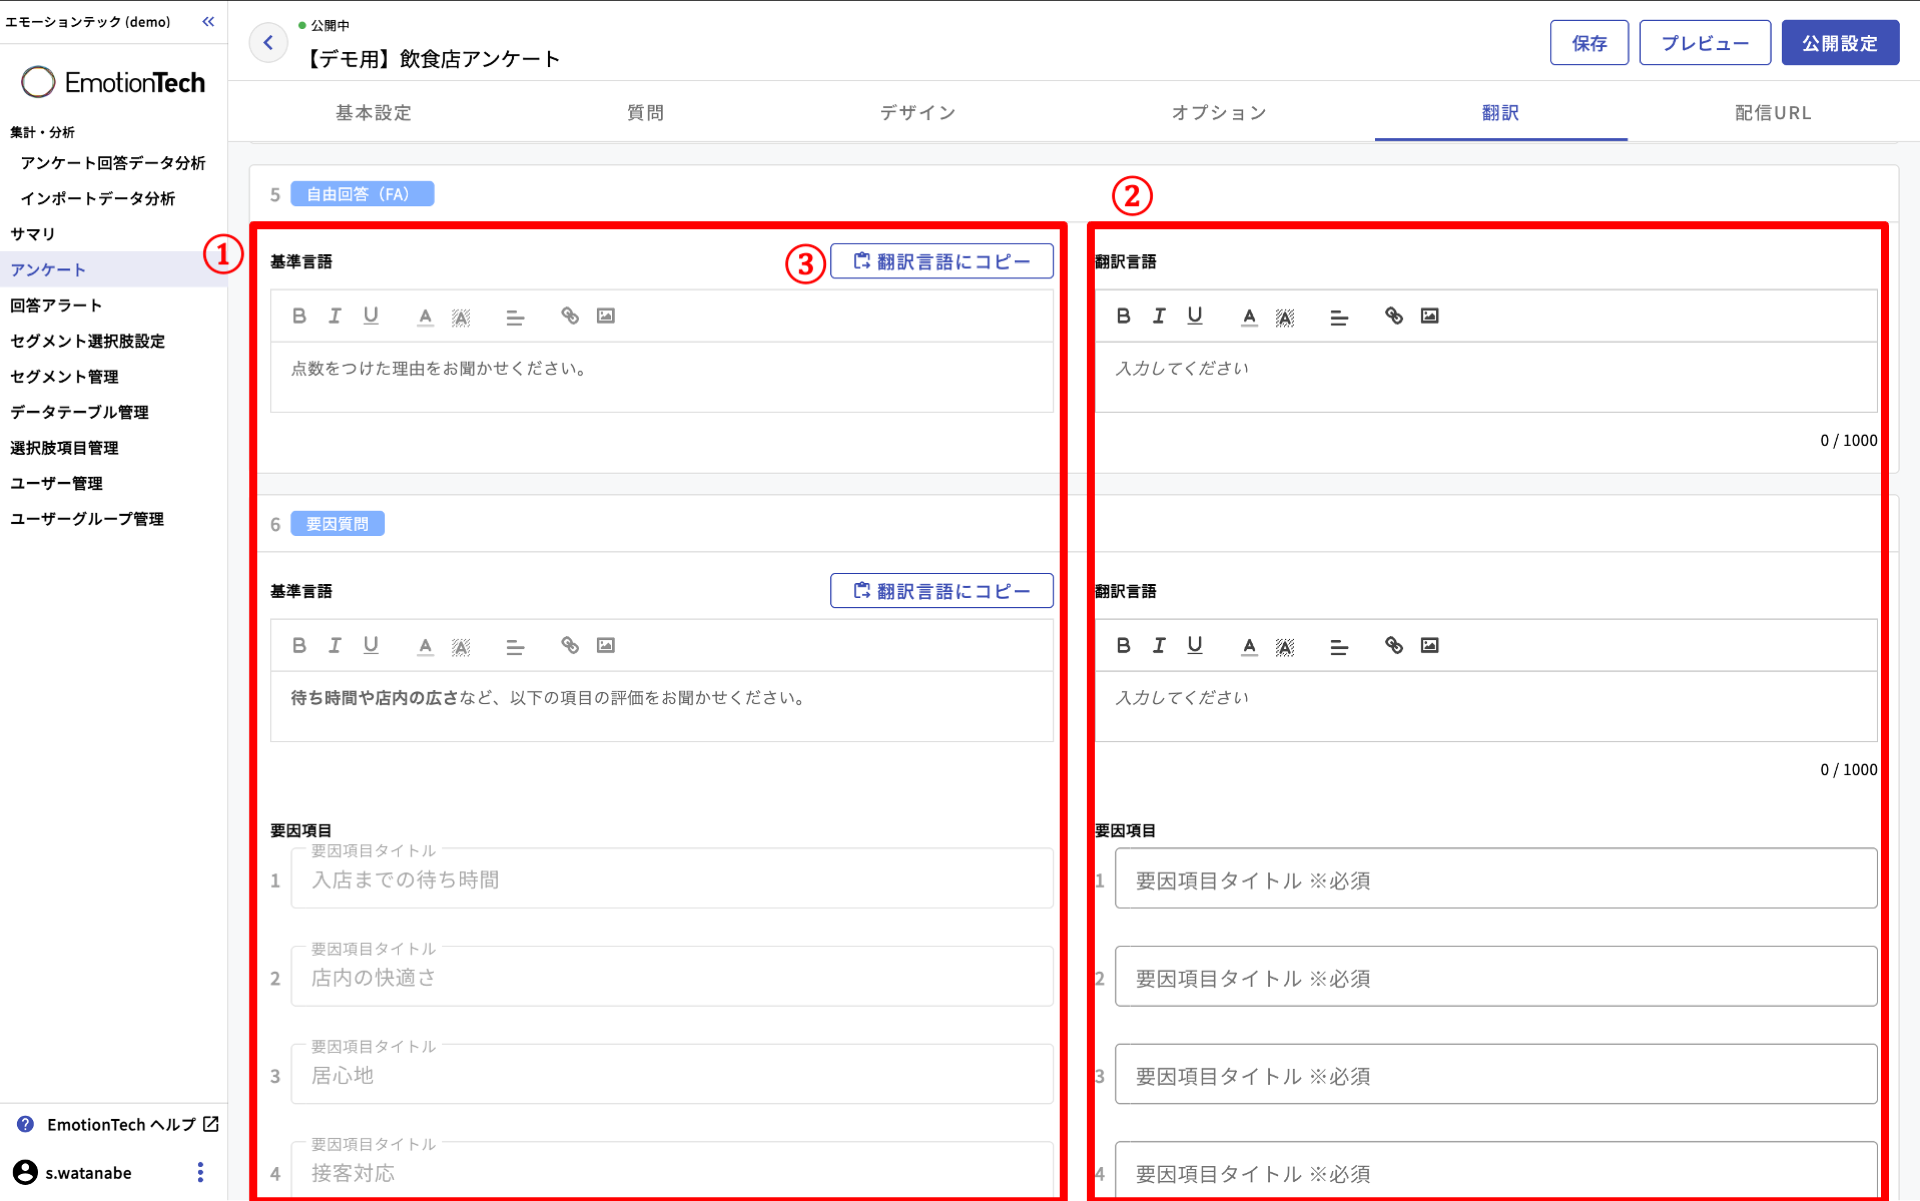Insert image in question 6 translation editor

tap(1429, 645)
